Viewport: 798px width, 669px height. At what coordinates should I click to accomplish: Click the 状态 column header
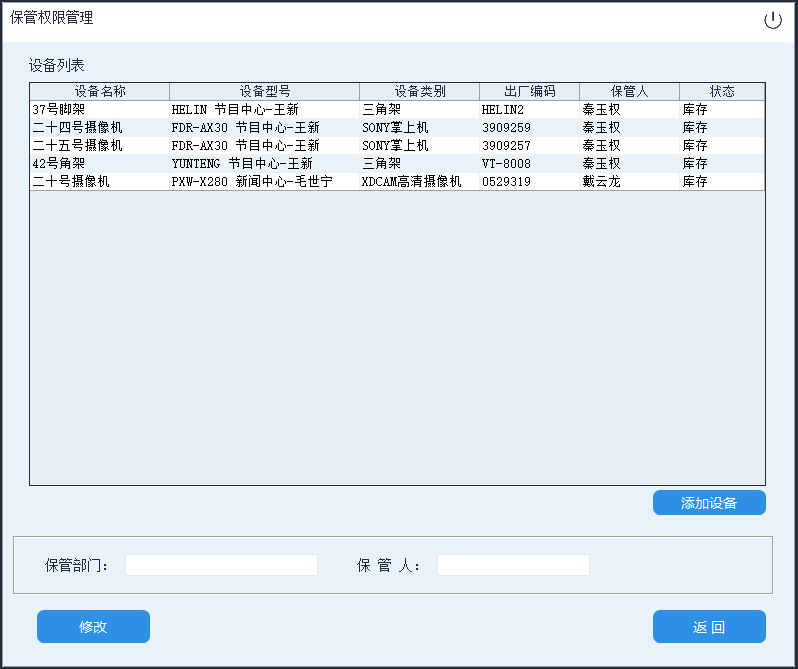[722, 91]
